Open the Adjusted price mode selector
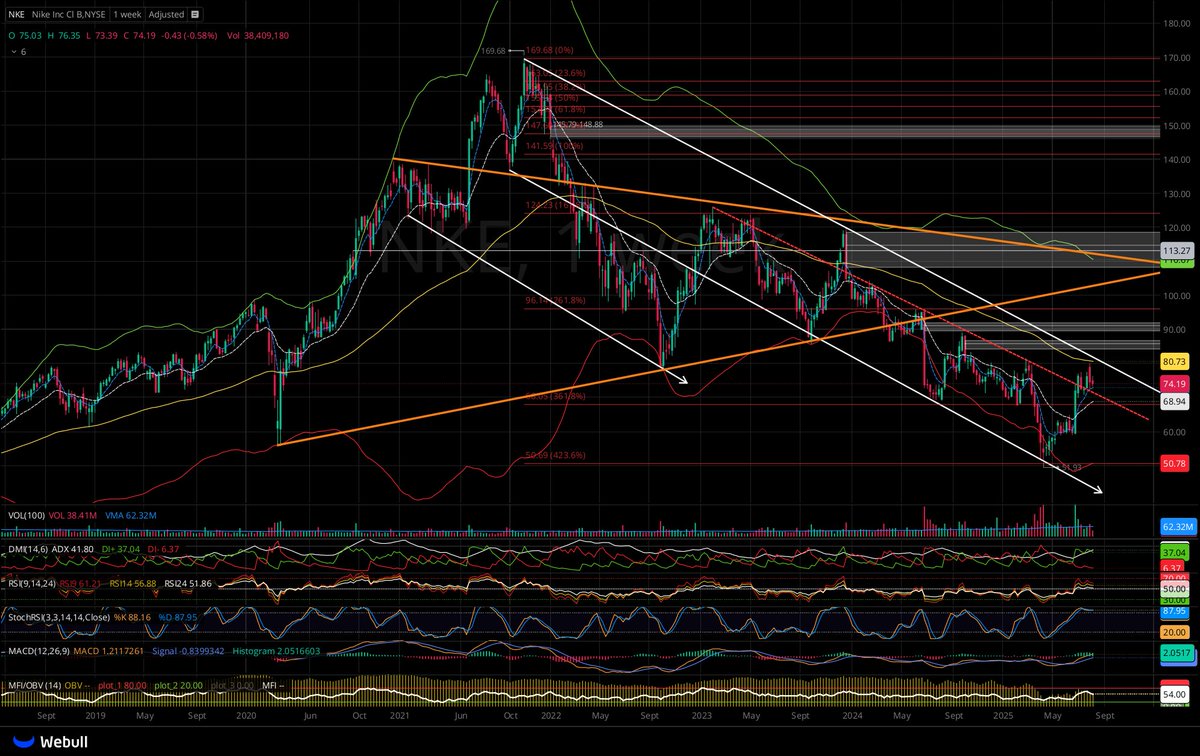The height and width of the screenshot is (756, 1200). 166,14
